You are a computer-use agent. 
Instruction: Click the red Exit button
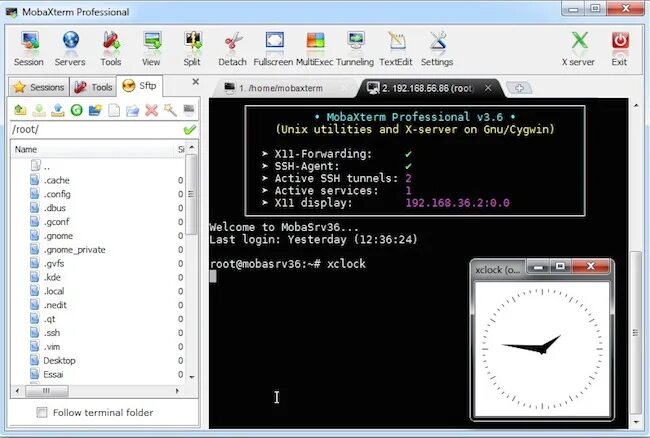[x=619, y=48]
